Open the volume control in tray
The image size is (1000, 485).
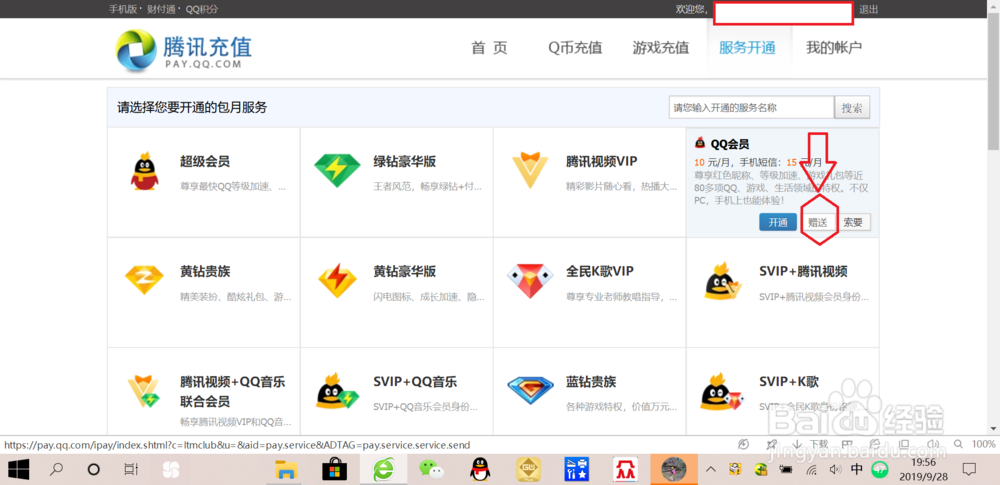835,470
